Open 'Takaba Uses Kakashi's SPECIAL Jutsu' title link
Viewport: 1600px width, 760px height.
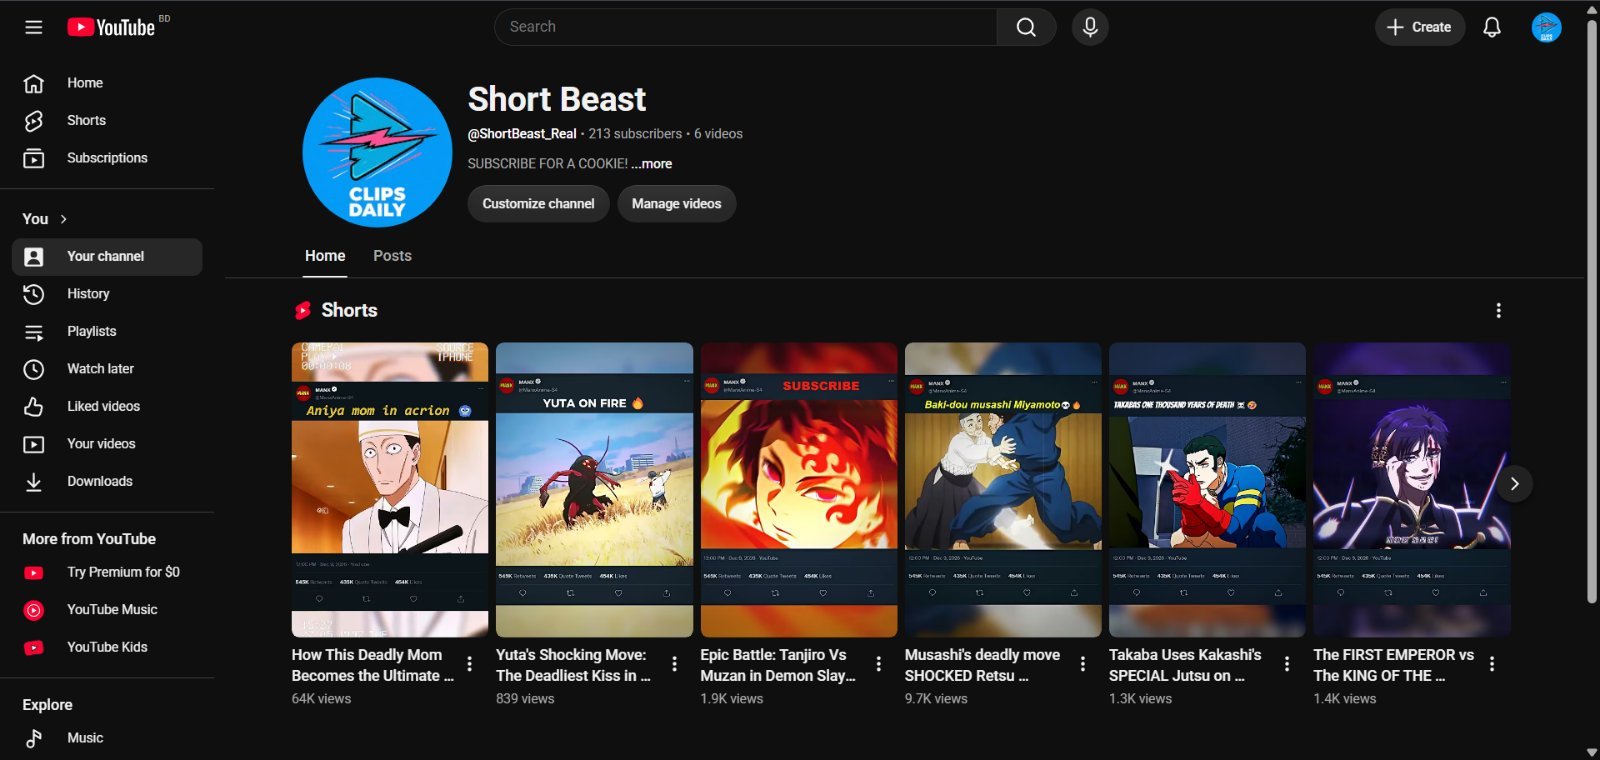pos(1185,666)
